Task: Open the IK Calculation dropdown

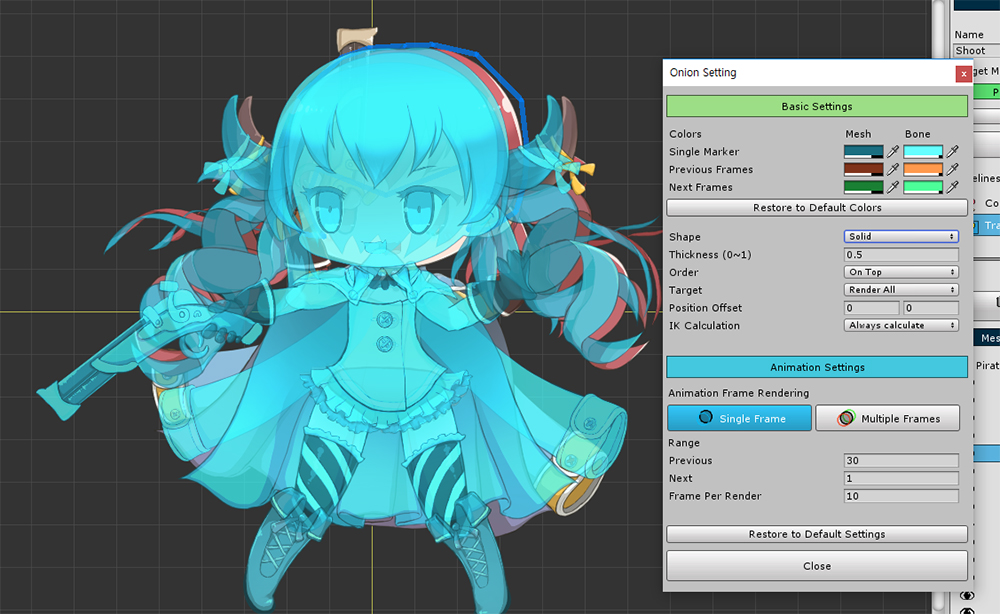Action: tap(901, 325)
